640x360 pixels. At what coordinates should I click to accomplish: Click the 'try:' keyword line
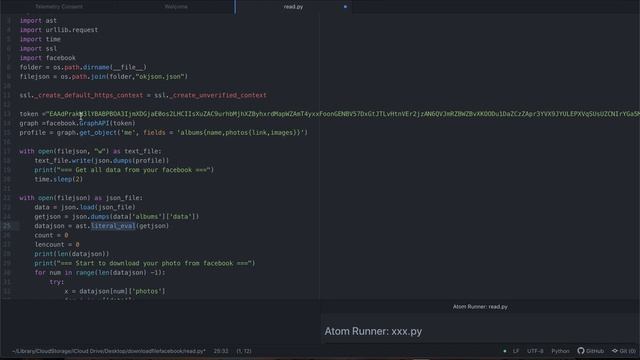coord(57,282)
